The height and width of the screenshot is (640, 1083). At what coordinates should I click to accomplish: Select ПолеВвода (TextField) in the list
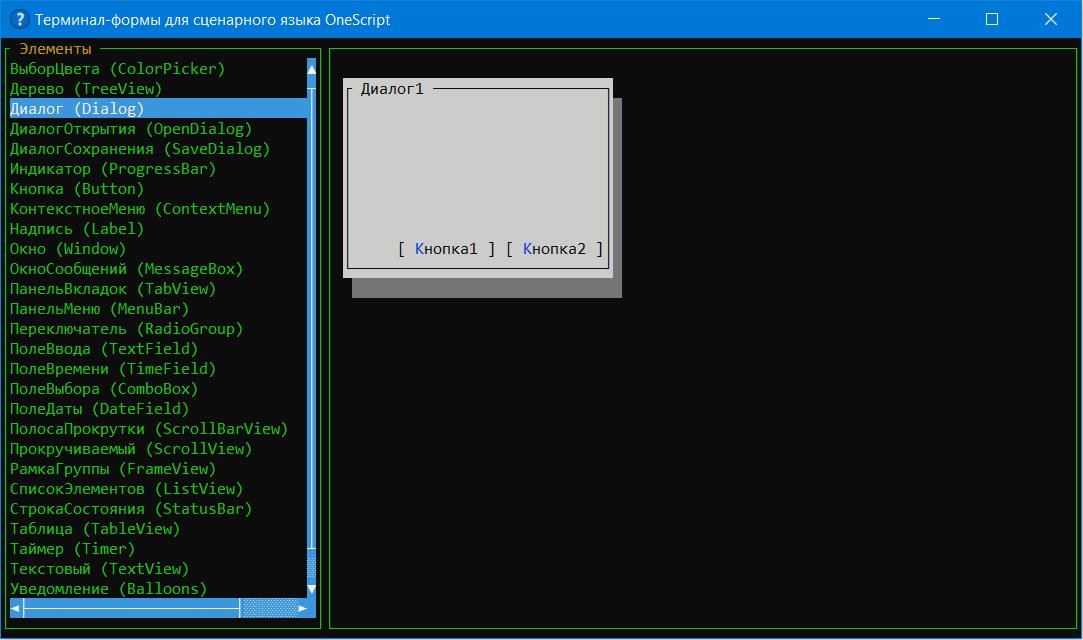point(104,349)
